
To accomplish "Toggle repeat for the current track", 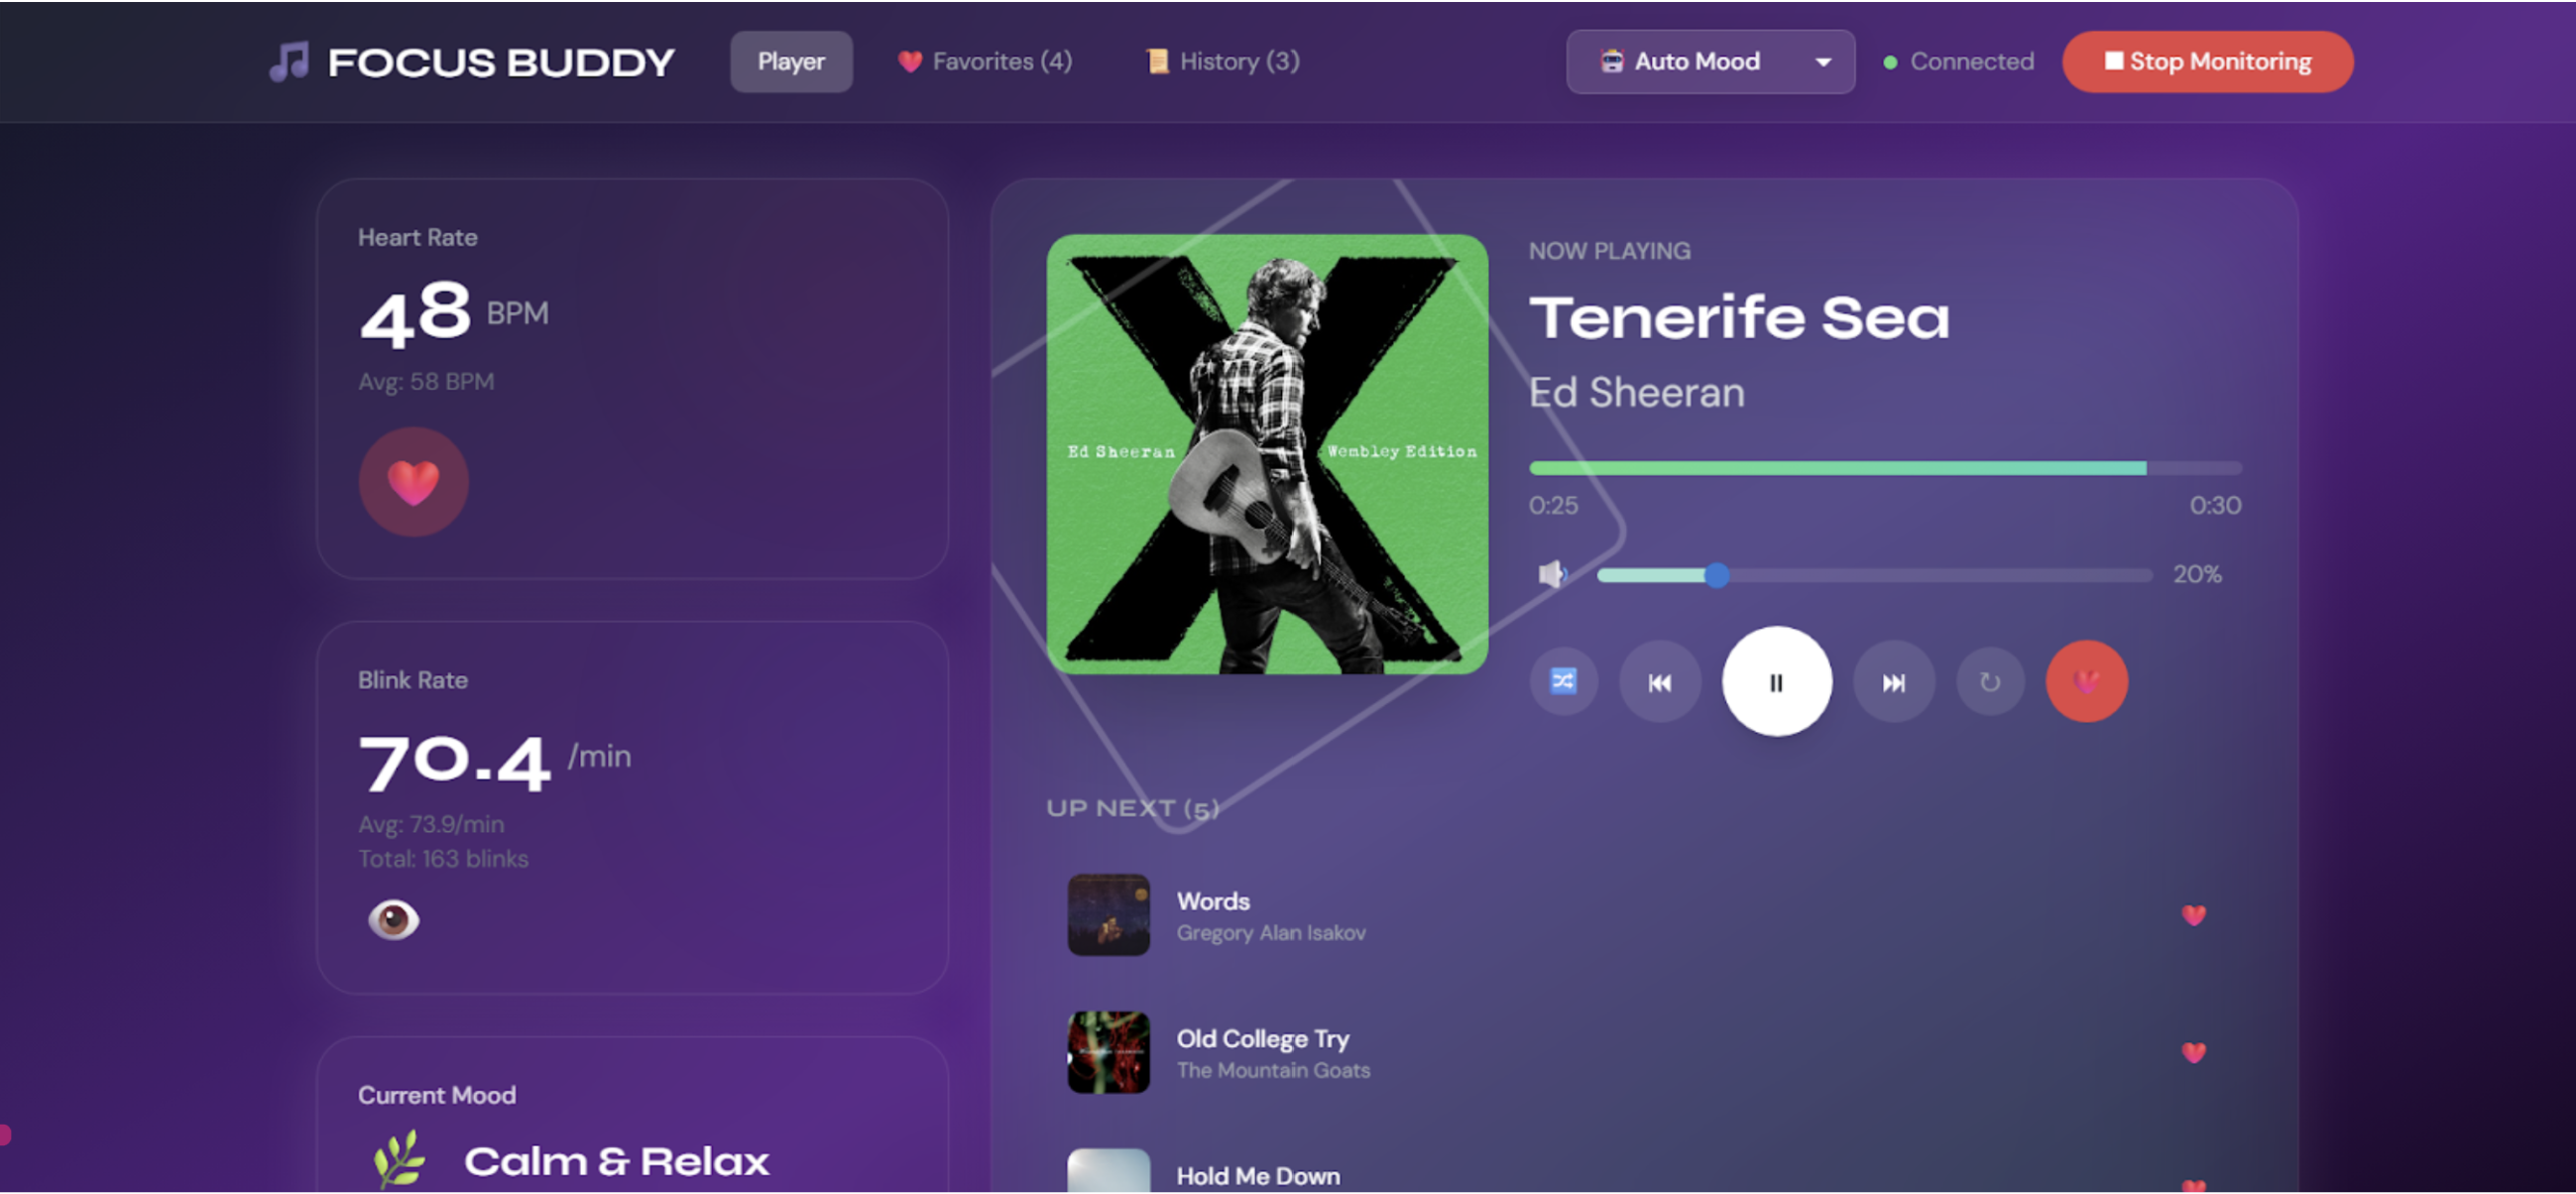I will pos(1990,681).
